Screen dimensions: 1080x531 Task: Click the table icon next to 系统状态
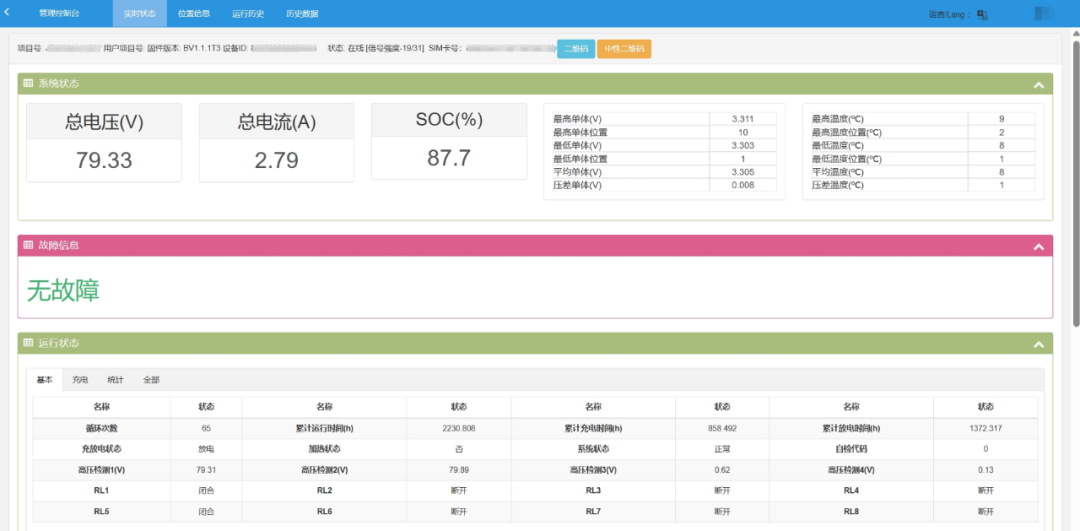coord(28,83)
